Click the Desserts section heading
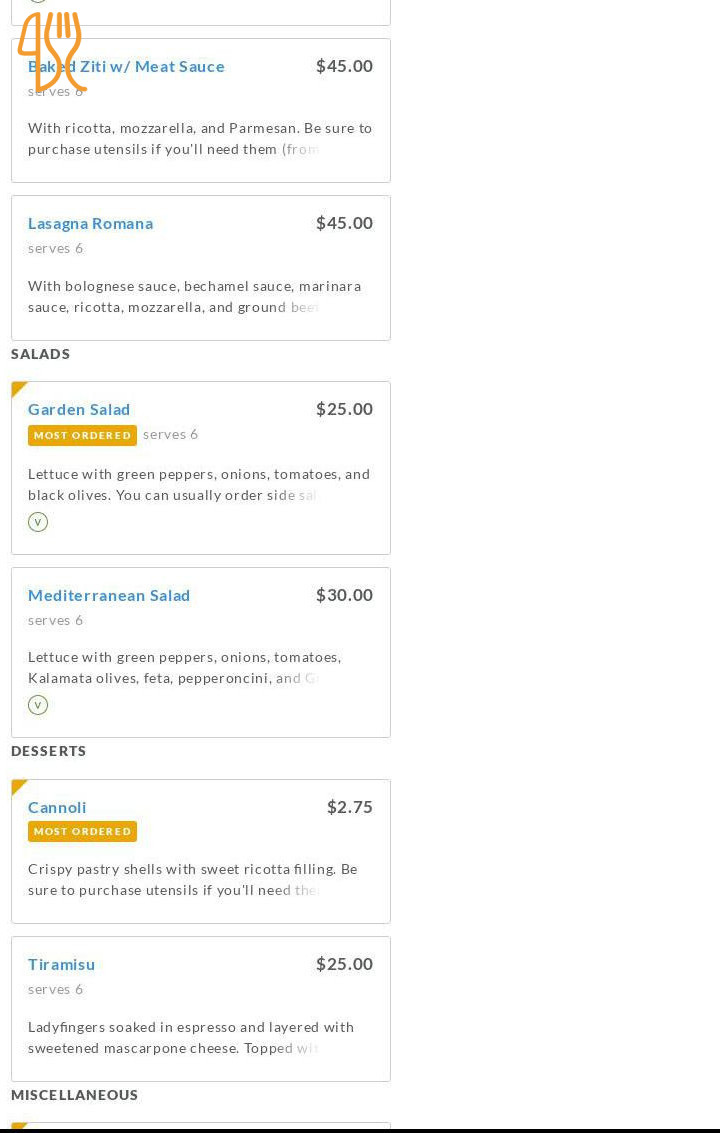Viewport: 720px width, 1133px height. [x=49, y=751]
